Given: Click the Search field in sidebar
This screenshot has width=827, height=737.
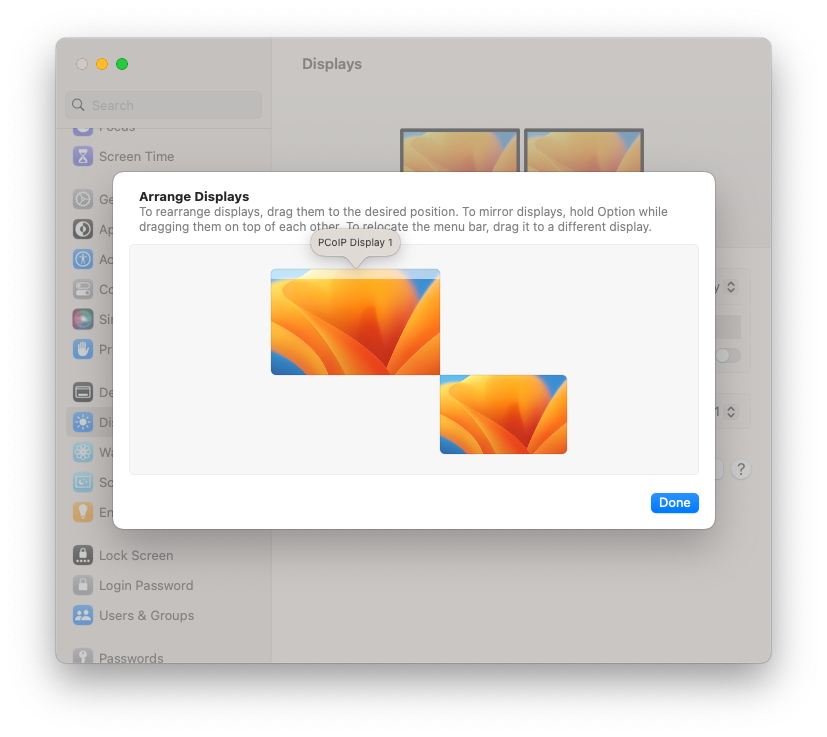Looking at the screenshot, I should (164, 105).
